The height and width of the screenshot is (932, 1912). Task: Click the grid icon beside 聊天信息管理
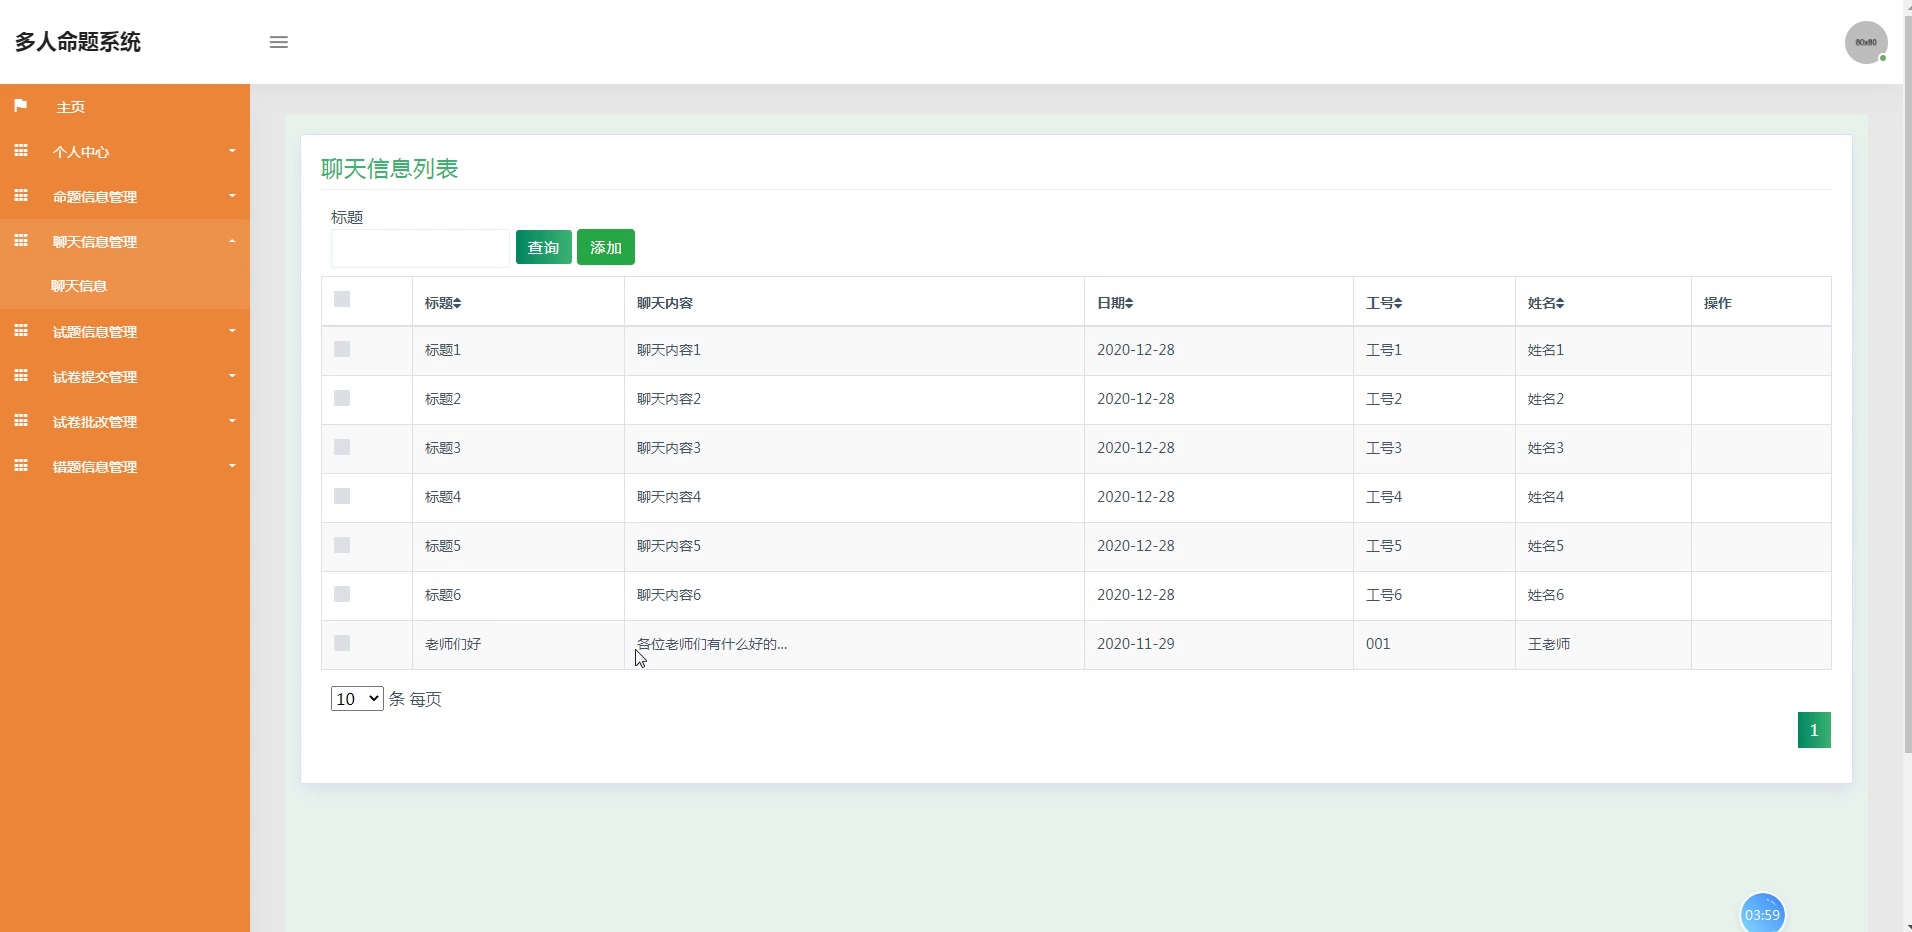20,241
